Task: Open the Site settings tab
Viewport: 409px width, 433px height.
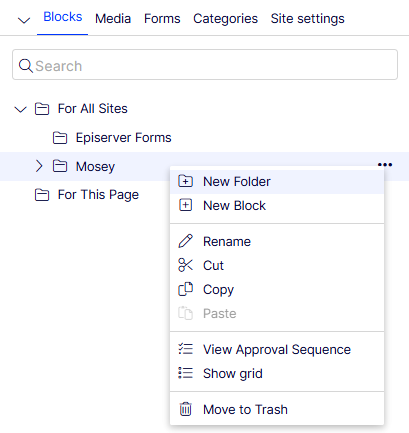Action: [x=307, y=19]
